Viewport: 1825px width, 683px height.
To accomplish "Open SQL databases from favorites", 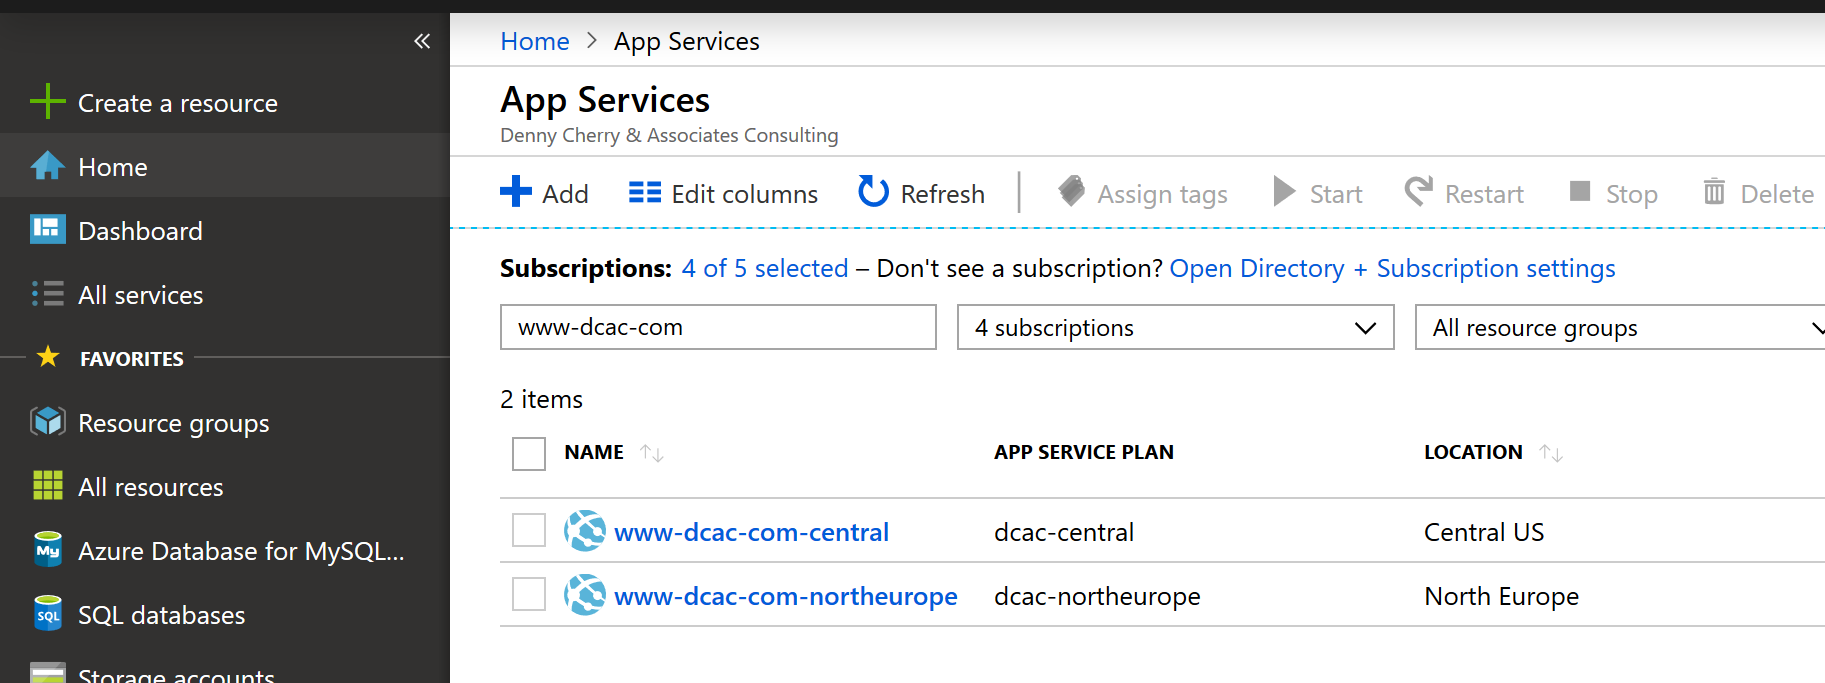I will pos(161,615).
